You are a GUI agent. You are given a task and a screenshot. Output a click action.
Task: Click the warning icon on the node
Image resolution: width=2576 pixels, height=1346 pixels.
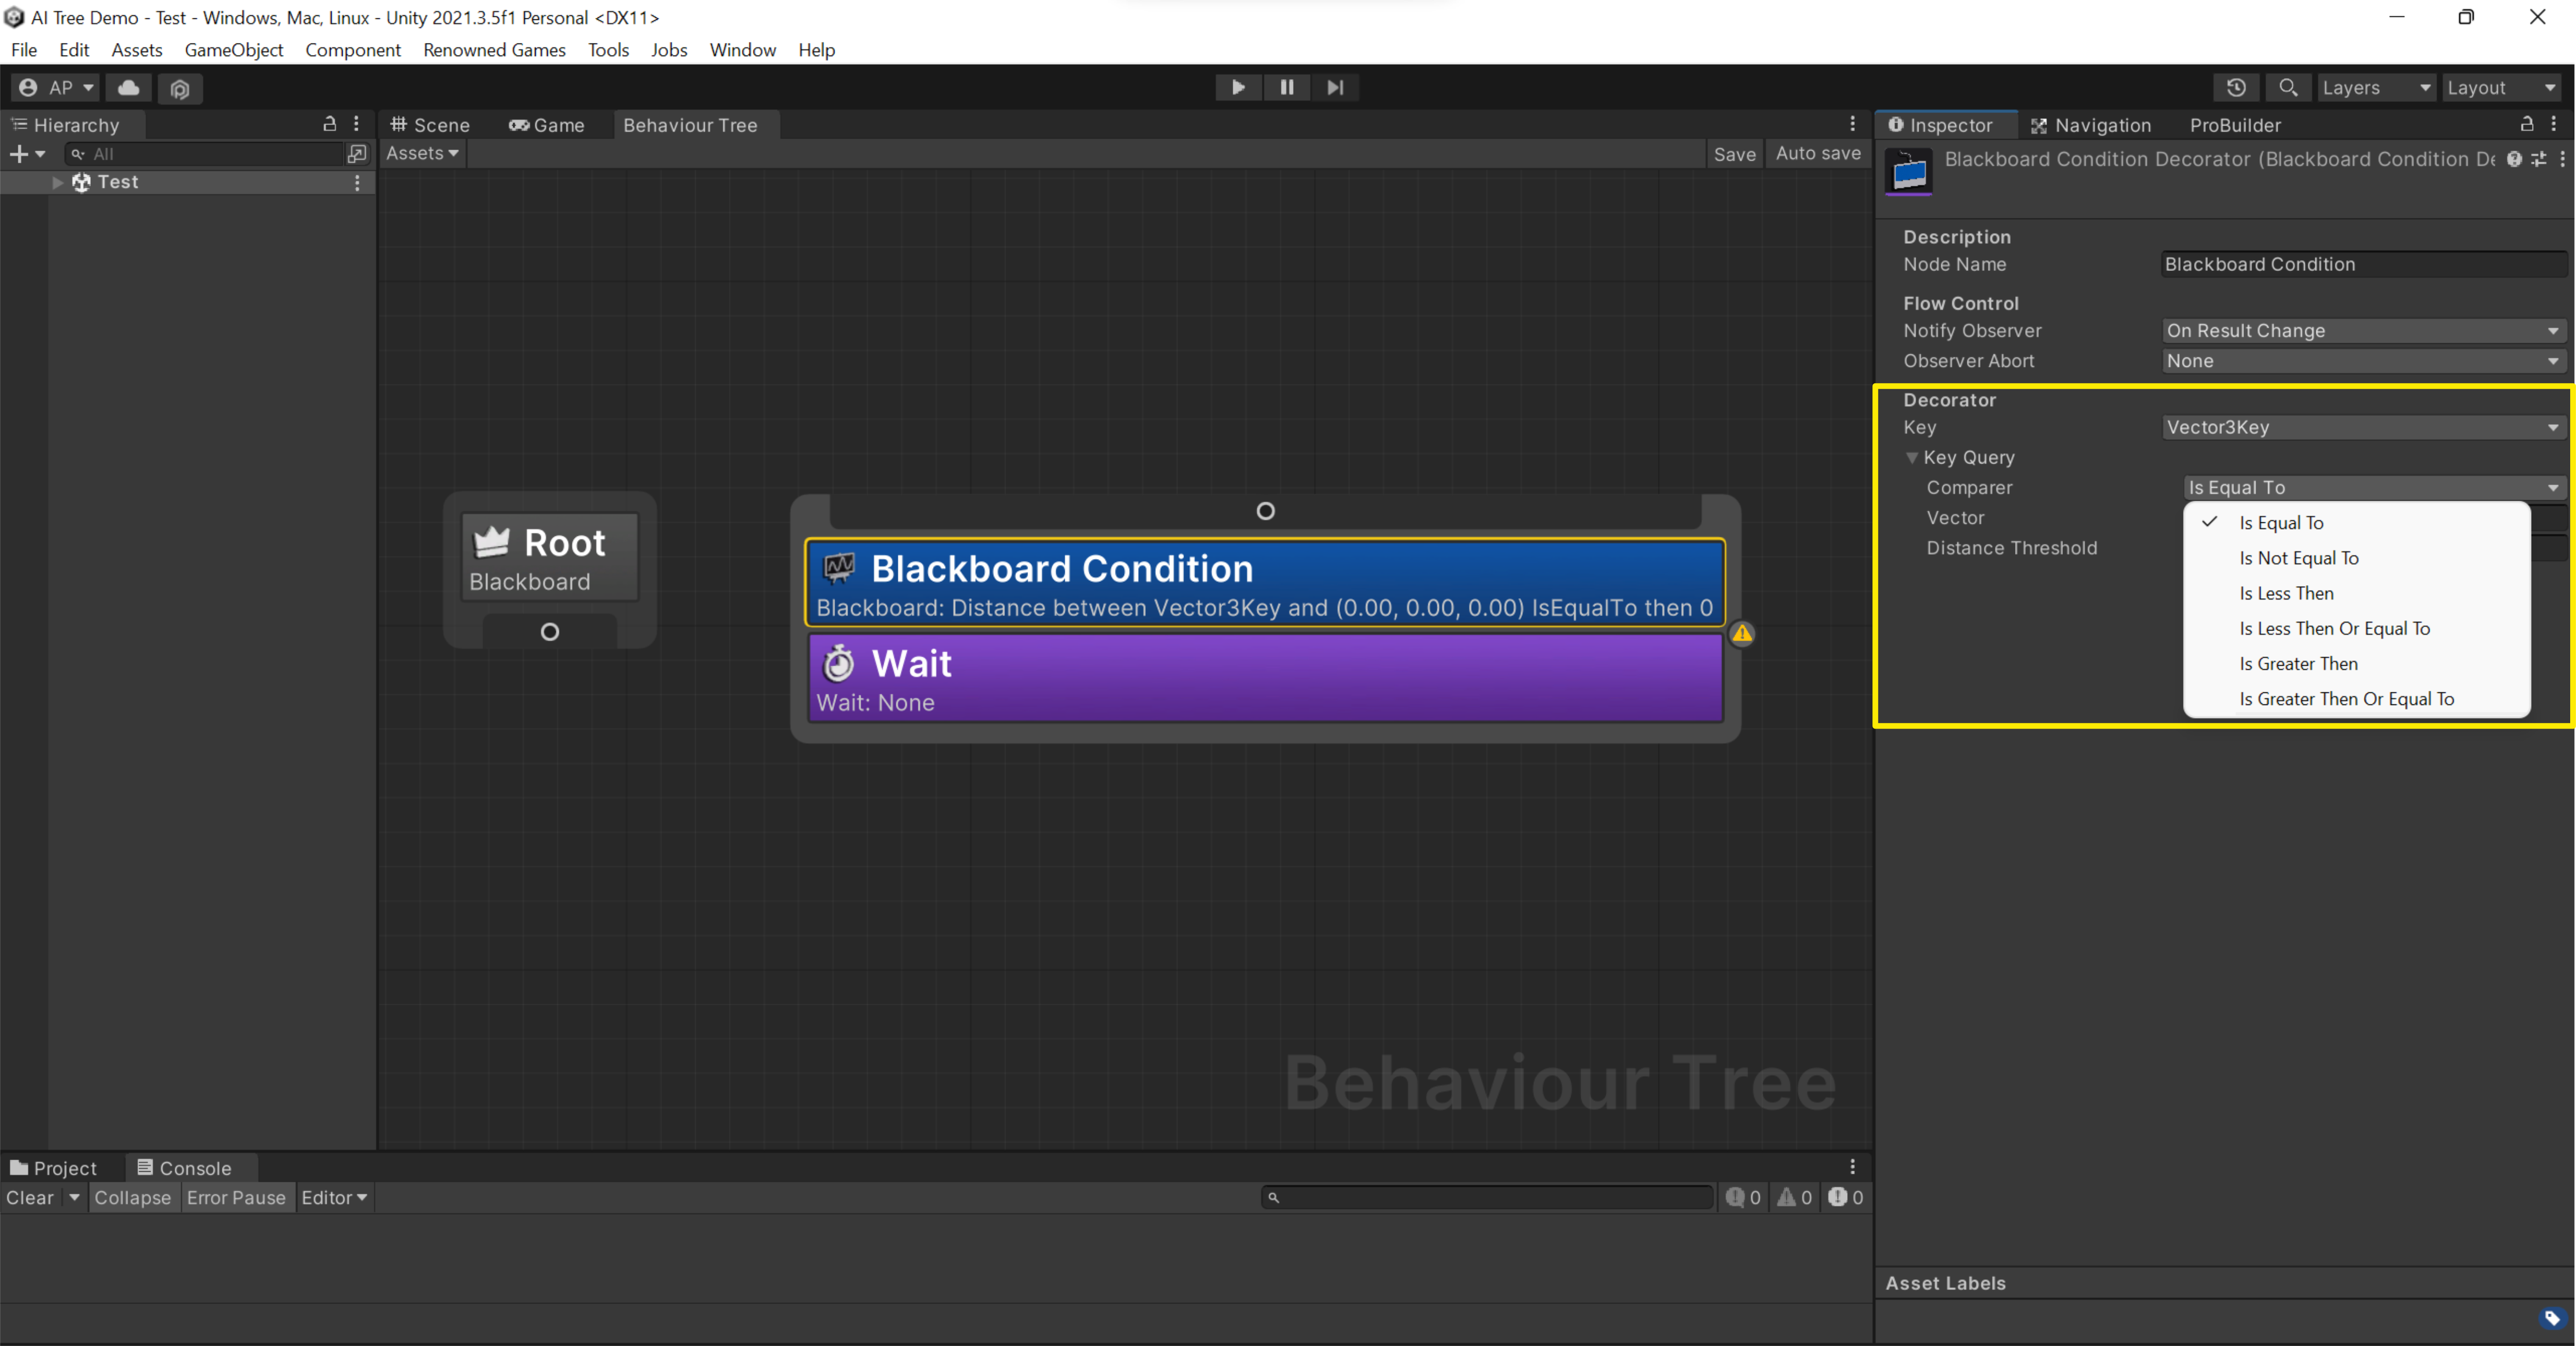pos(1742,633)
